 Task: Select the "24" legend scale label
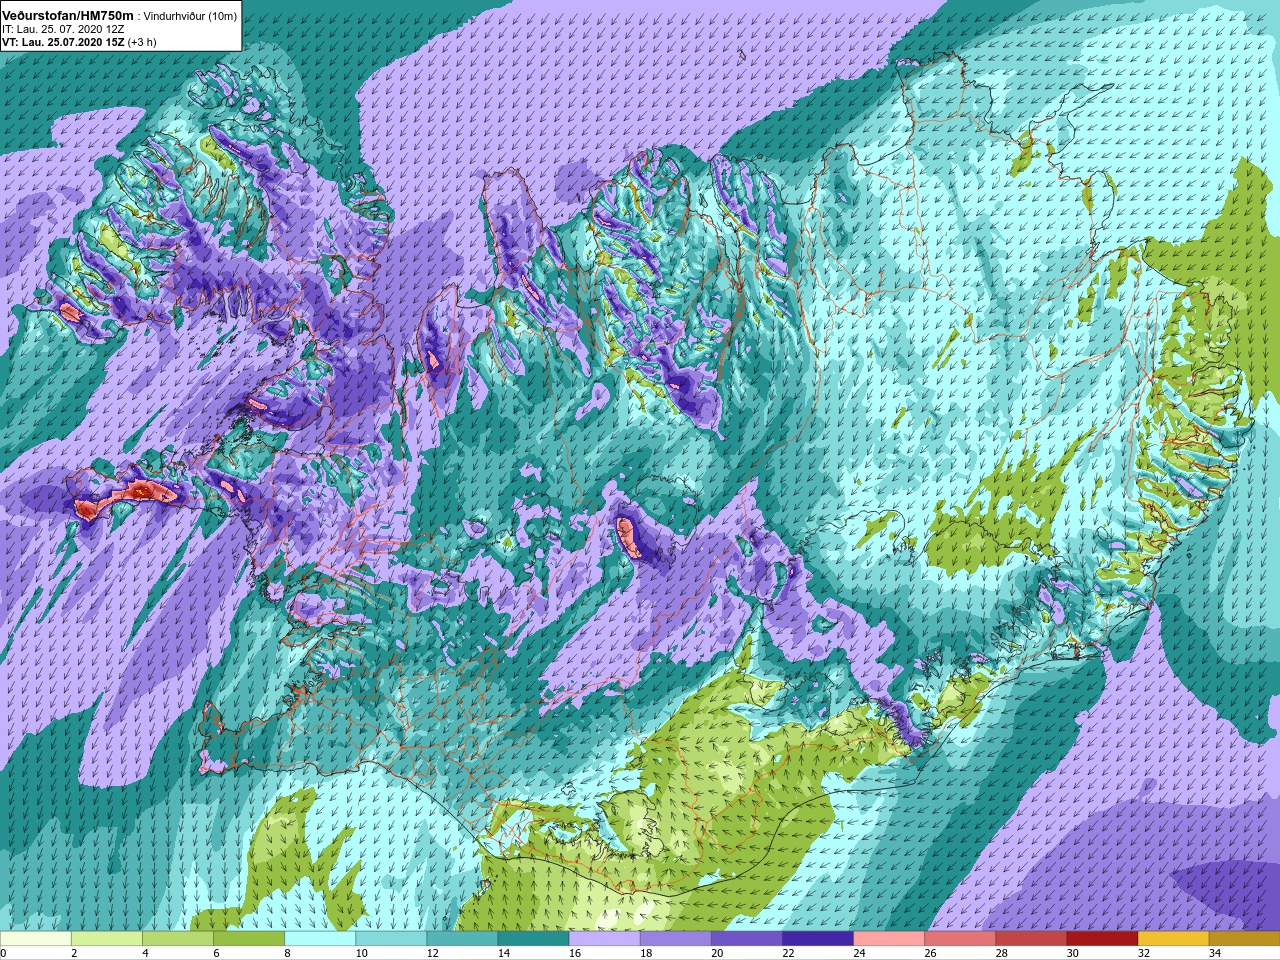point(858,953)
